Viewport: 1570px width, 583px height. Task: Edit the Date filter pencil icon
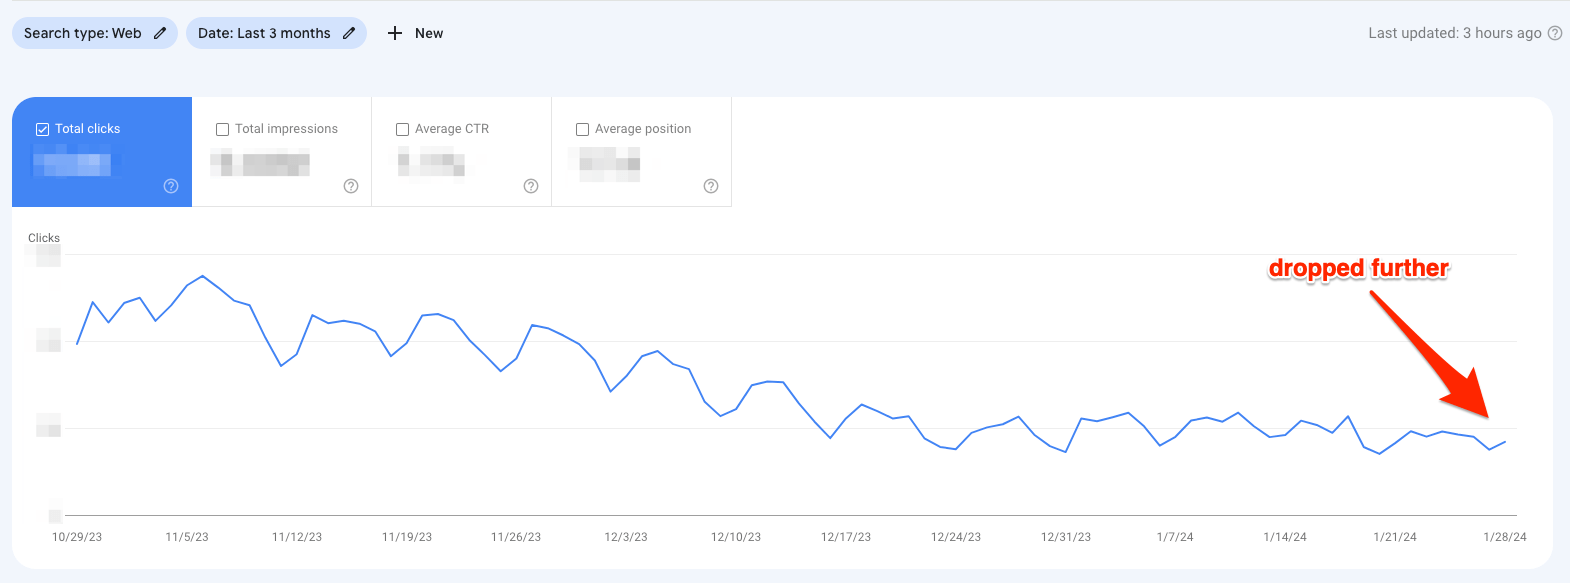(349, 33)
